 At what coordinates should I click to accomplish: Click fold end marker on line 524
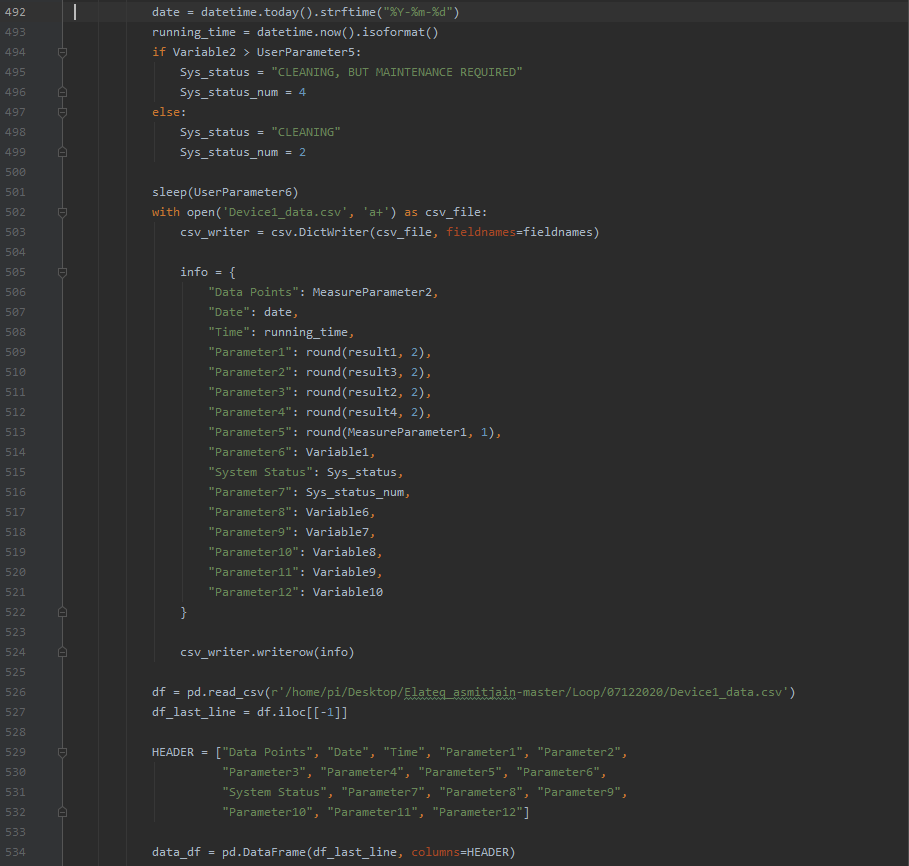(63, 652)
